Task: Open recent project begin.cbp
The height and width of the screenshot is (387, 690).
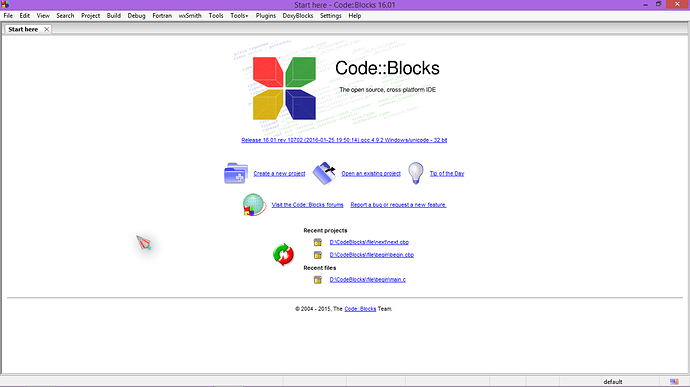Action: click(371, 255)
